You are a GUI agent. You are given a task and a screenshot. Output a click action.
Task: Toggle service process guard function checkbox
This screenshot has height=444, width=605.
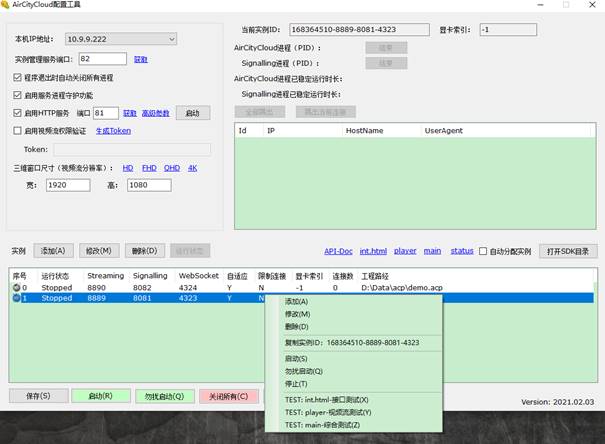point(17,95)
